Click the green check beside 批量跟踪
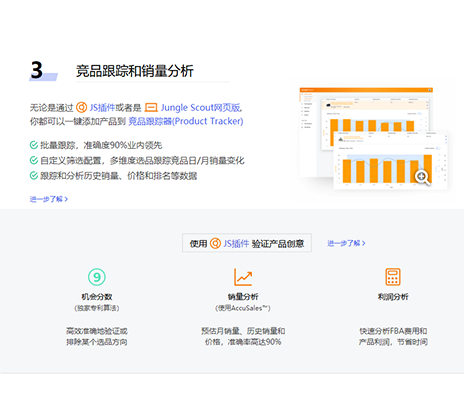Image resolution: width=464 pixels, height=420 pixels. 34,145
